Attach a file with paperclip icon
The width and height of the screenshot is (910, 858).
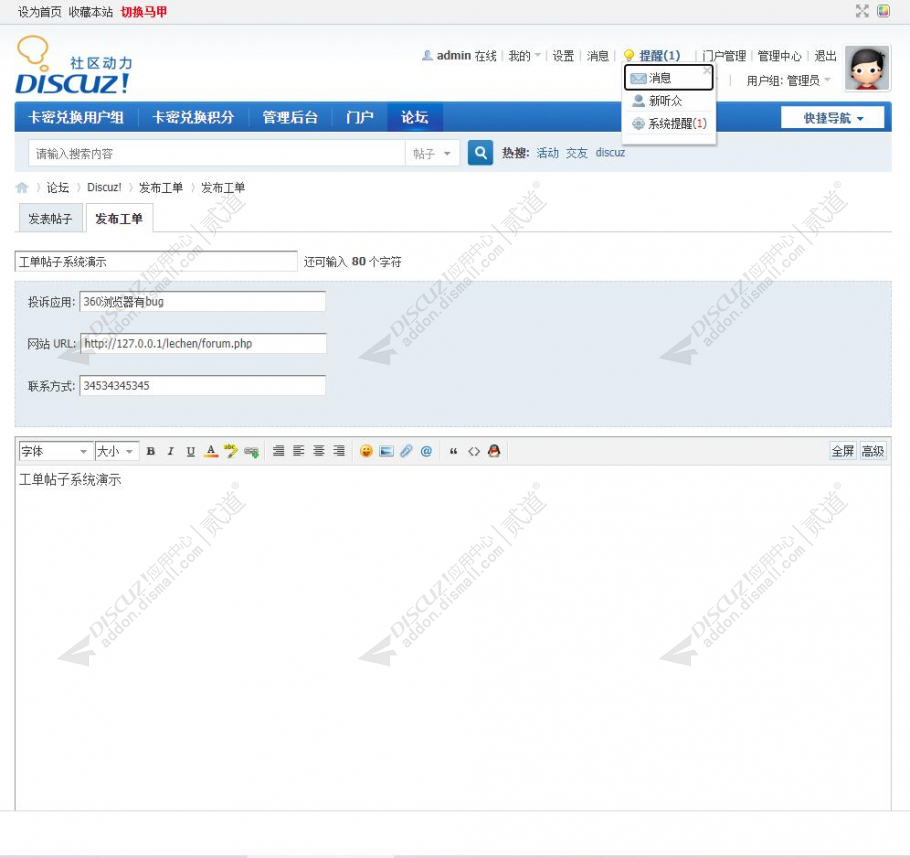[406, 451]
